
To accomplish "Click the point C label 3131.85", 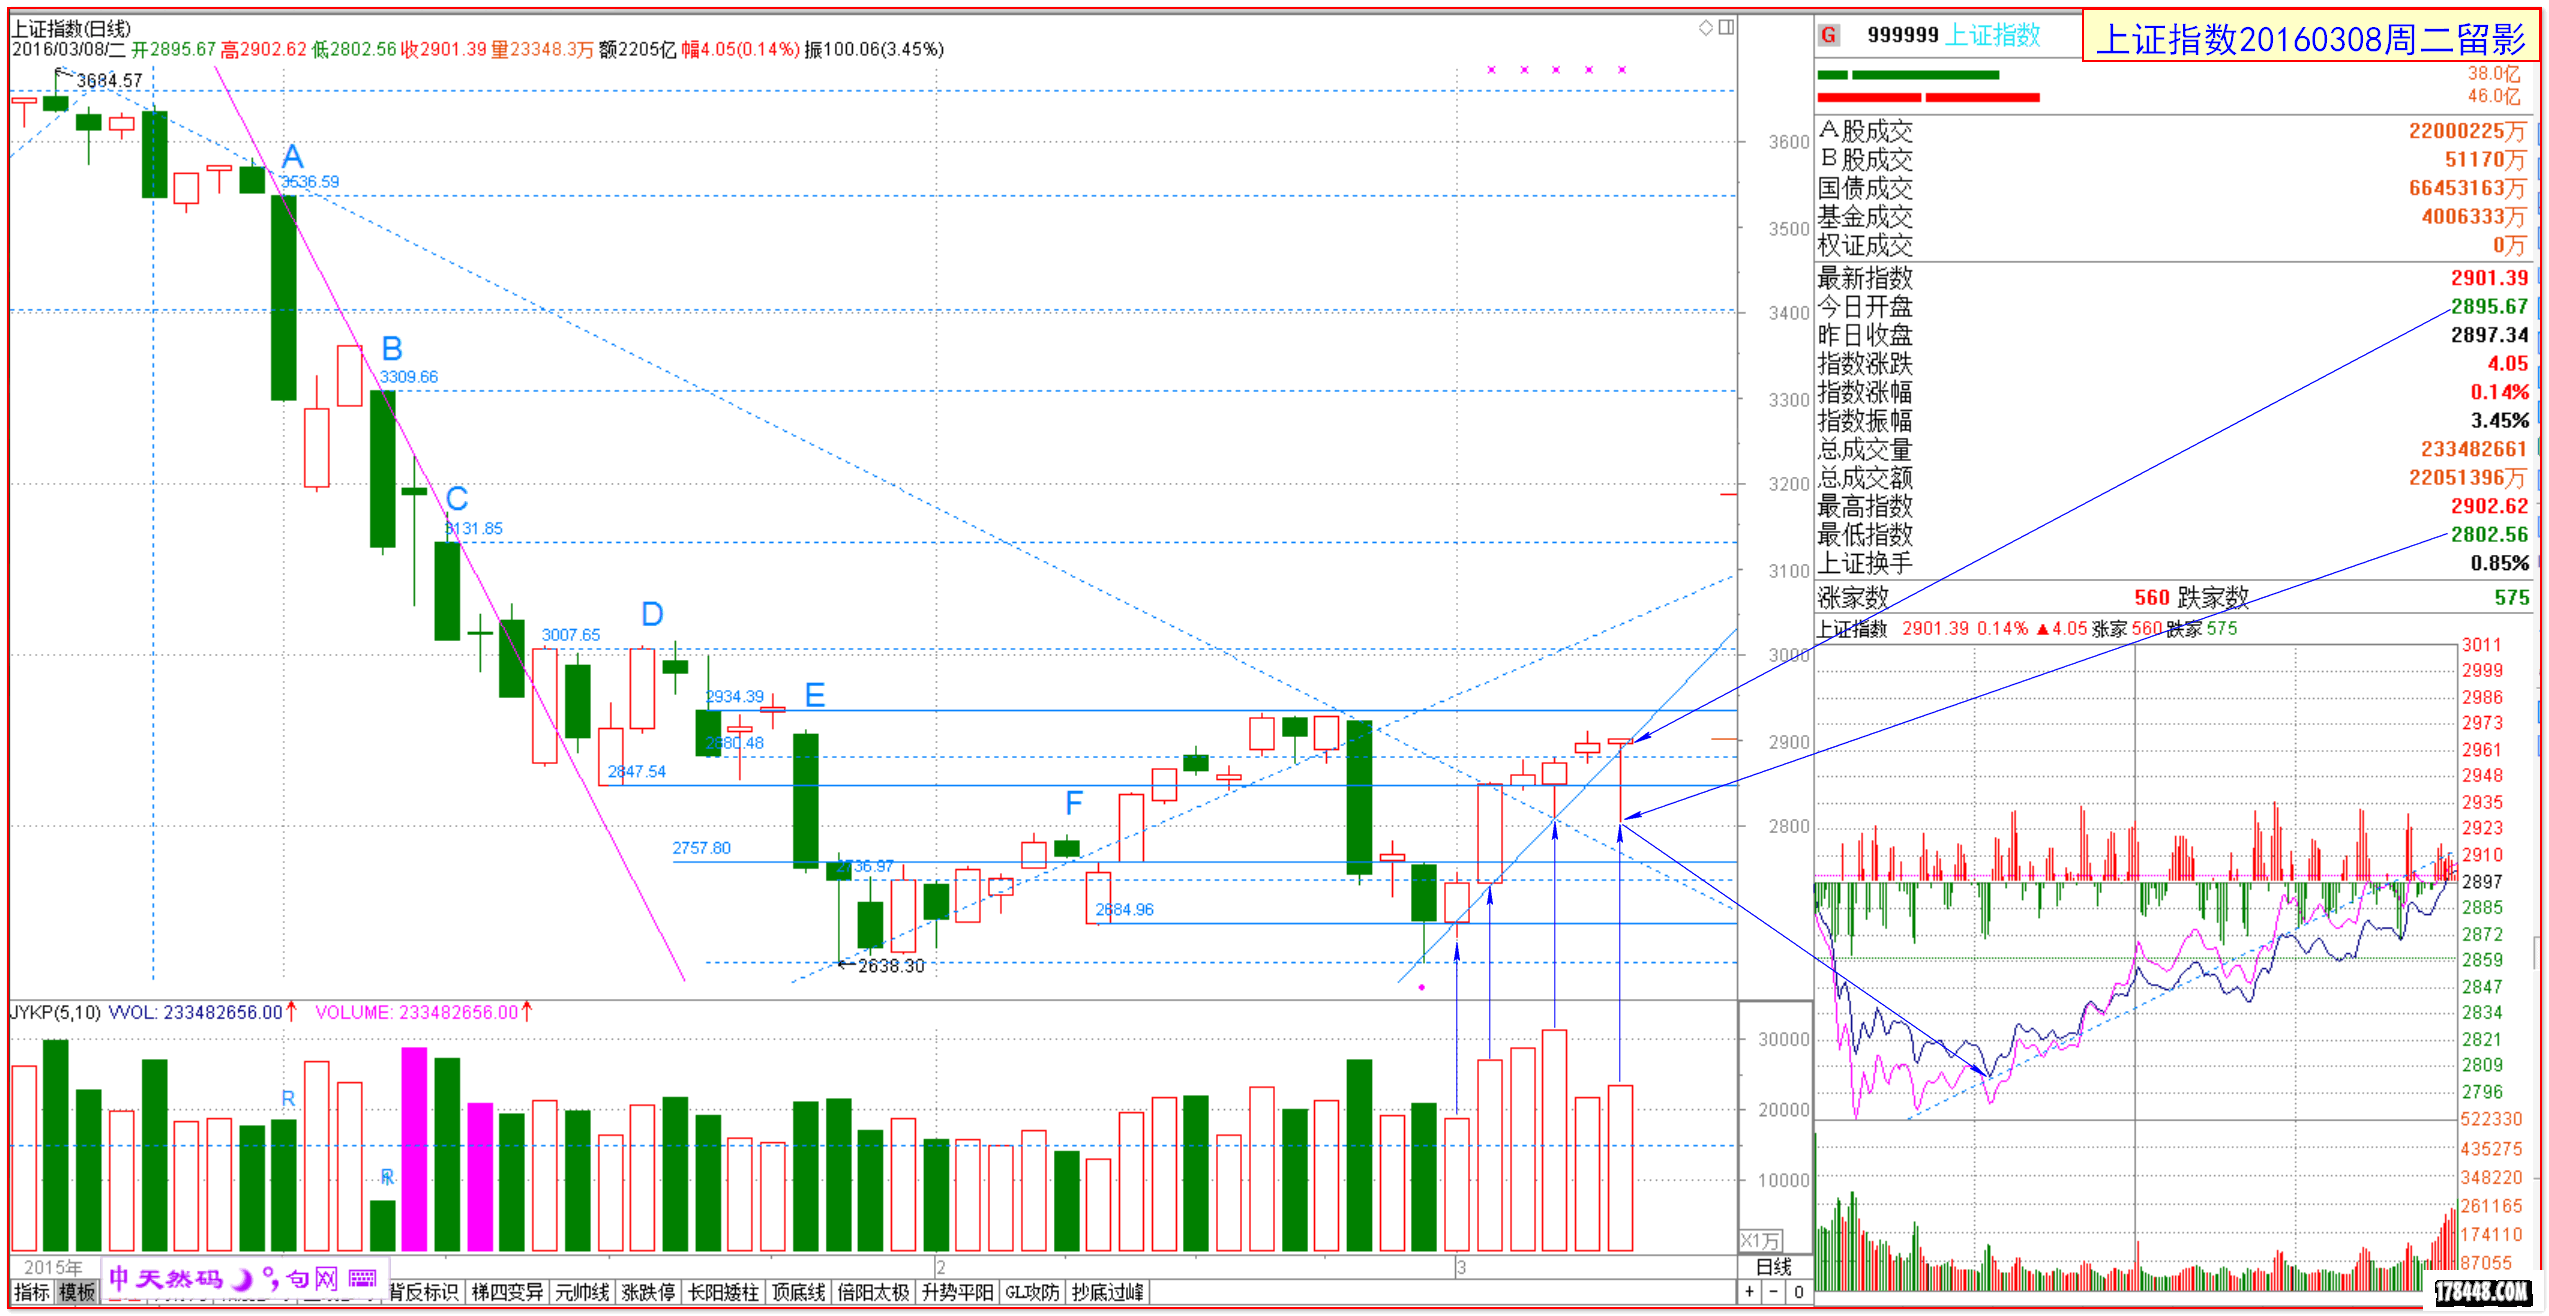I will (474, 529).
